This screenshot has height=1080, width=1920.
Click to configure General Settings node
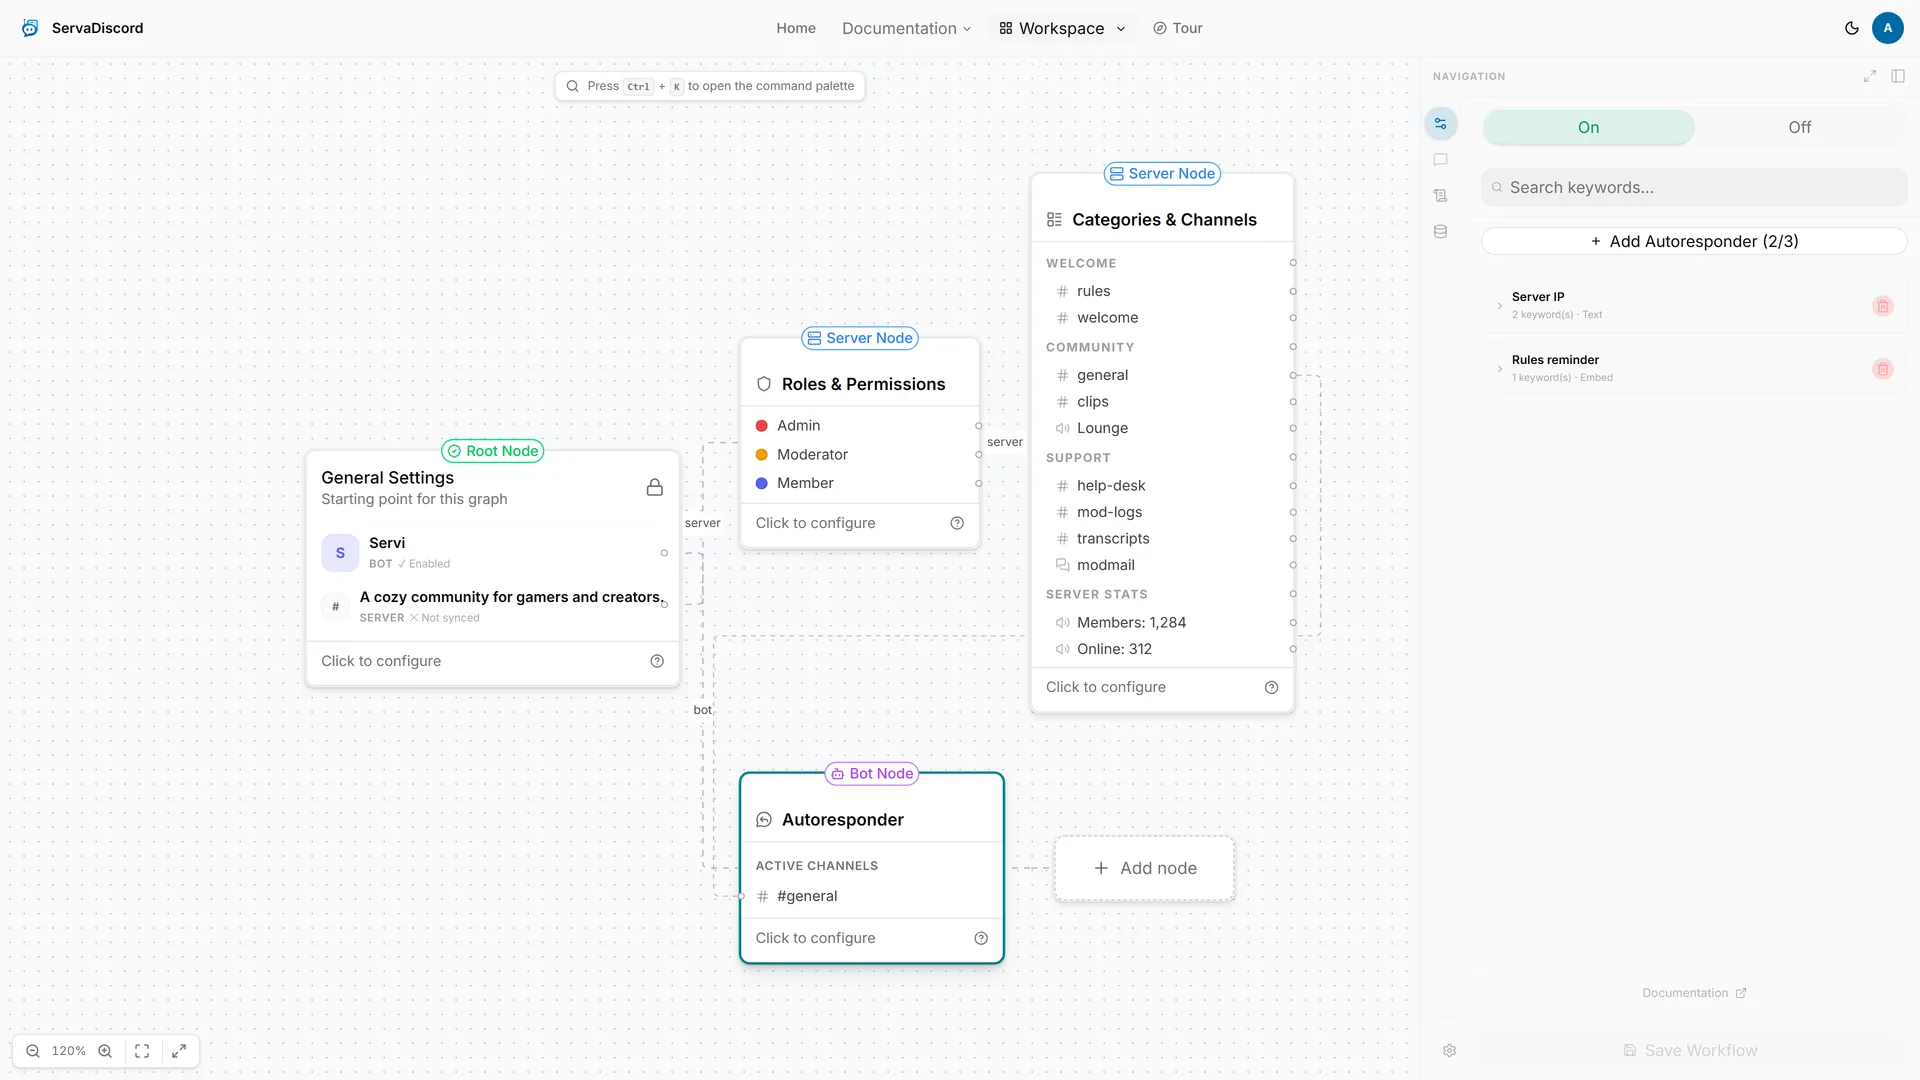(381, 661)
